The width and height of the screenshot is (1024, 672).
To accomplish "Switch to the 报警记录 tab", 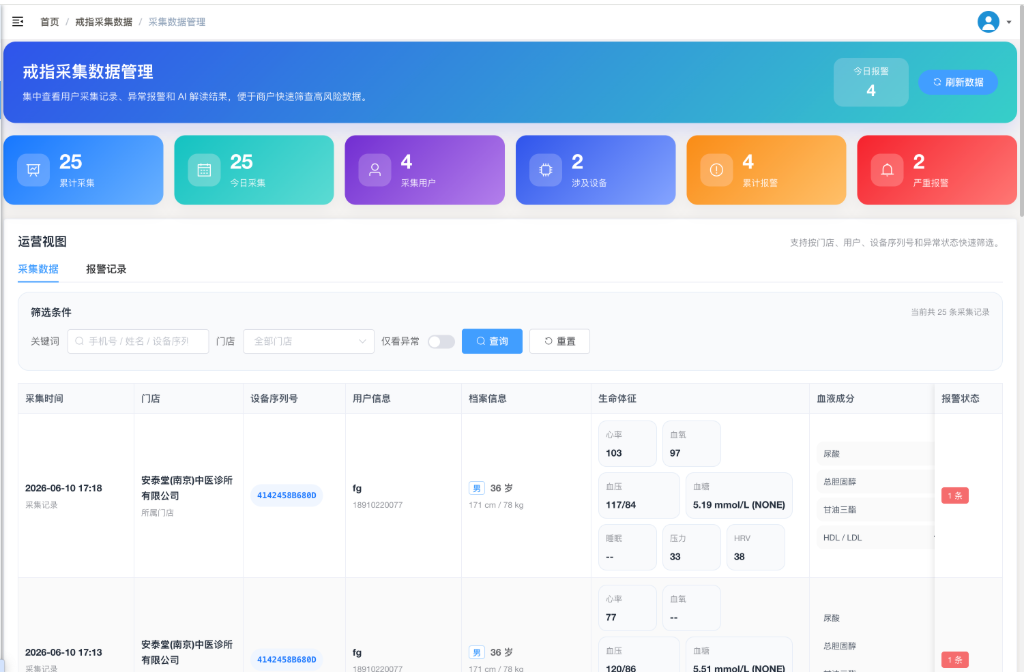I will click(x=106, y=269).
